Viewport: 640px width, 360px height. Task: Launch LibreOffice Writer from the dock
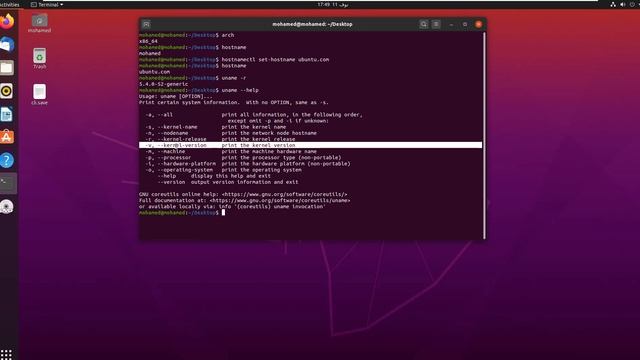[x=7, y=114]
